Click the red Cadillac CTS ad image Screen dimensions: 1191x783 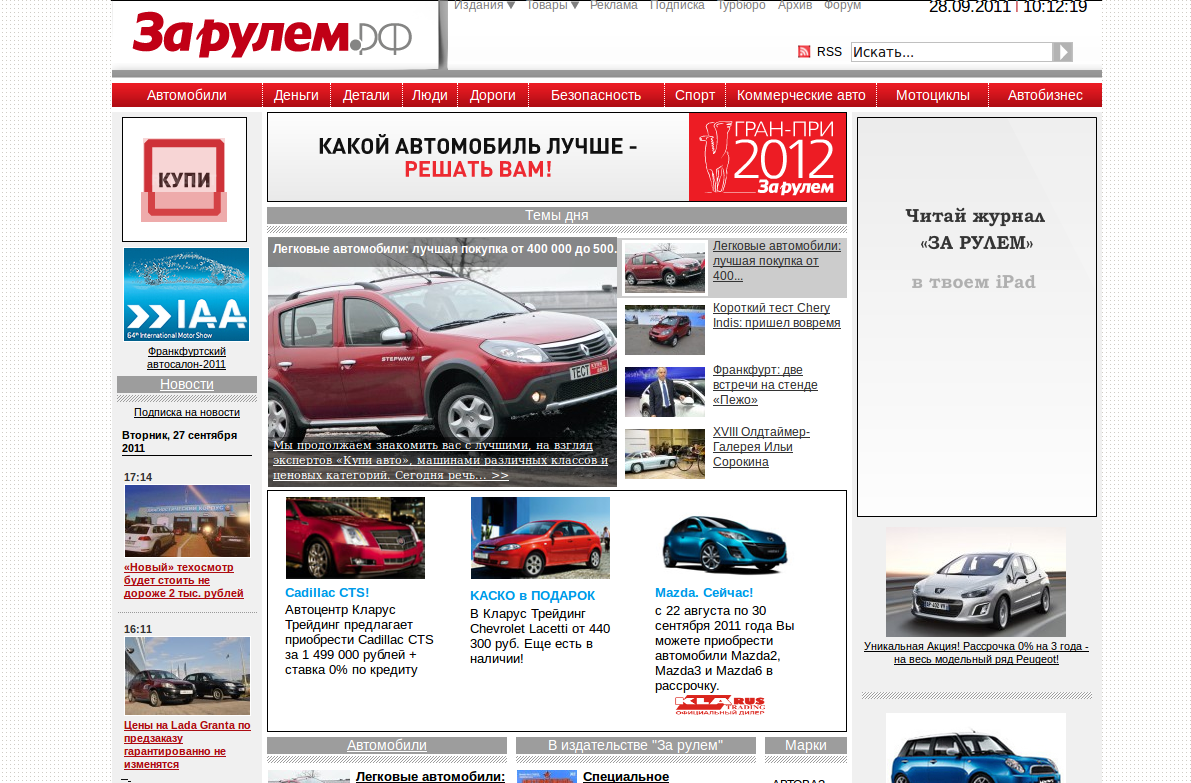tap(355, 538)
